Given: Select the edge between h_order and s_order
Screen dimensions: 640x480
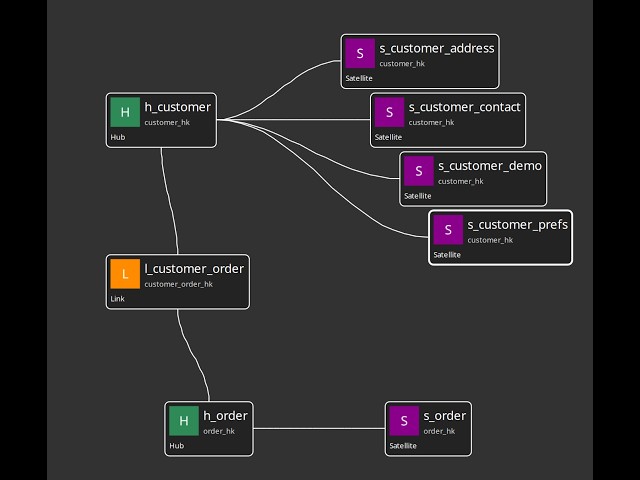Looking at the screenshot, I should tap(319, 429).
